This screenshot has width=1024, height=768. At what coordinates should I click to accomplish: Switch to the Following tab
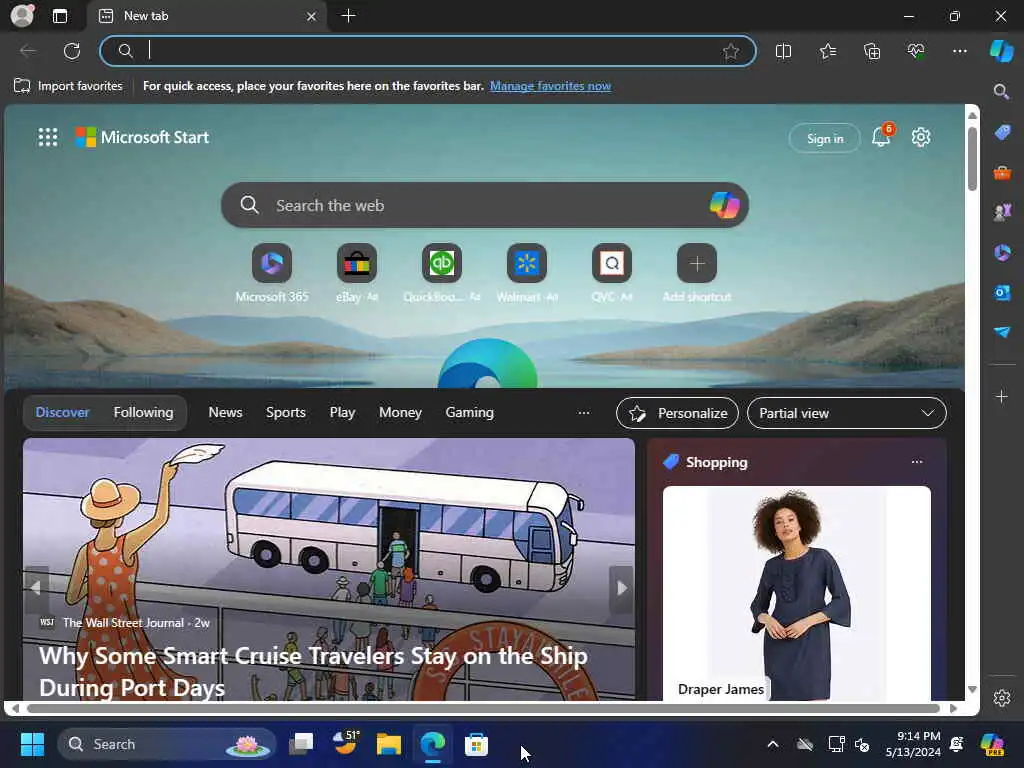143,413
